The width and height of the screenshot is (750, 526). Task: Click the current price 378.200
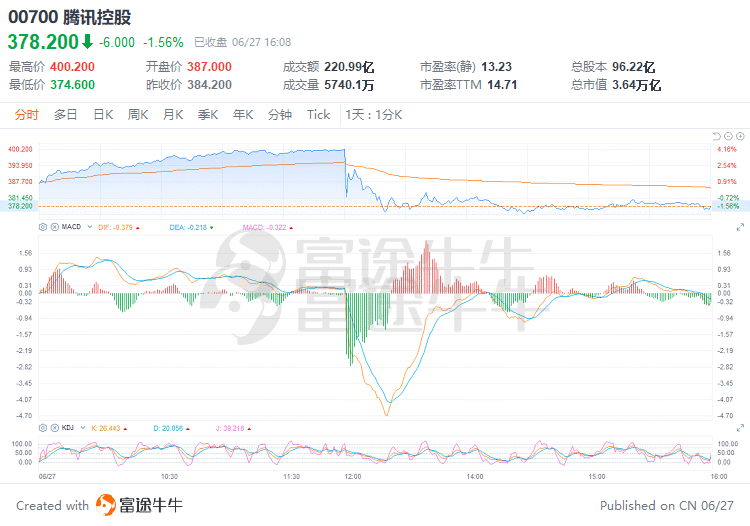[43, 42]
